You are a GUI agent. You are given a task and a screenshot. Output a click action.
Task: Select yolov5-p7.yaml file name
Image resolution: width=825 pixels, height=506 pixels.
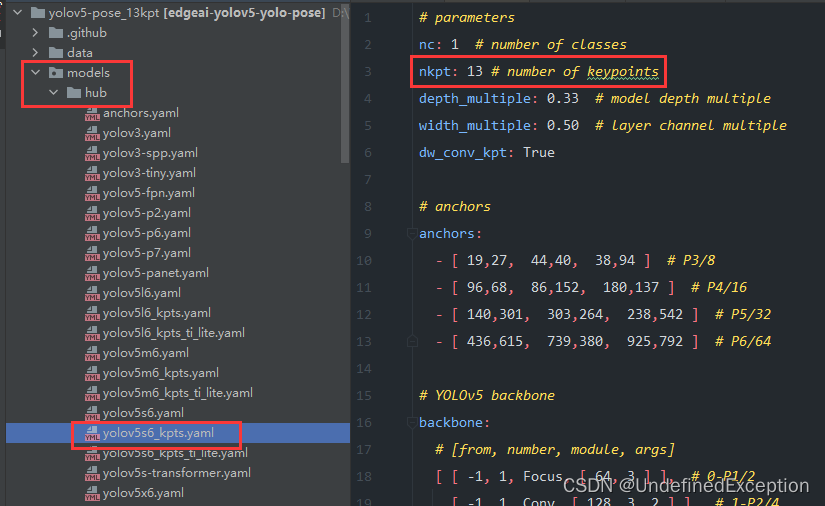point(147,252)
